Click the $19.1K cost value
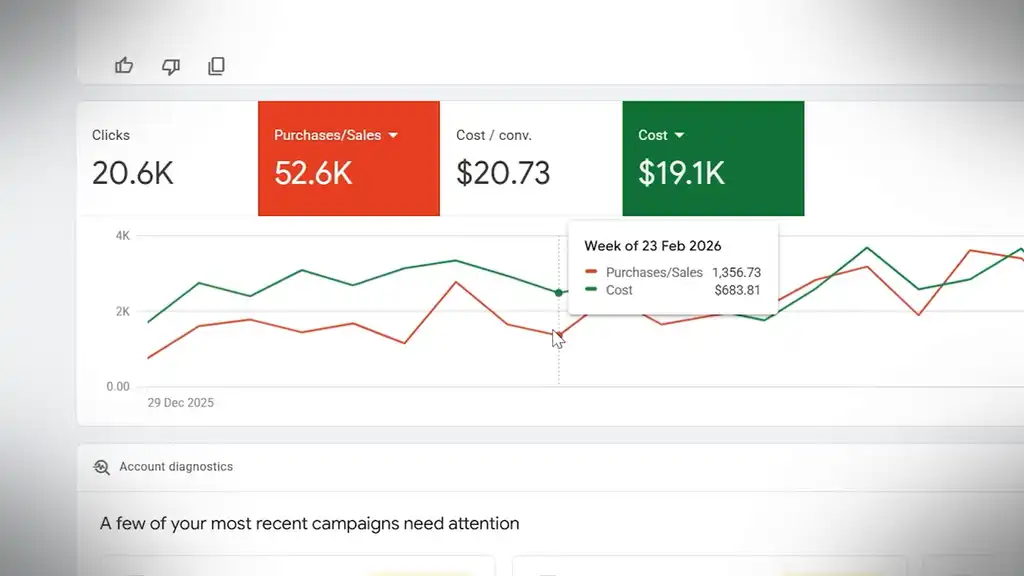This screenshot has height=576, width=1024. click(681, 174)
